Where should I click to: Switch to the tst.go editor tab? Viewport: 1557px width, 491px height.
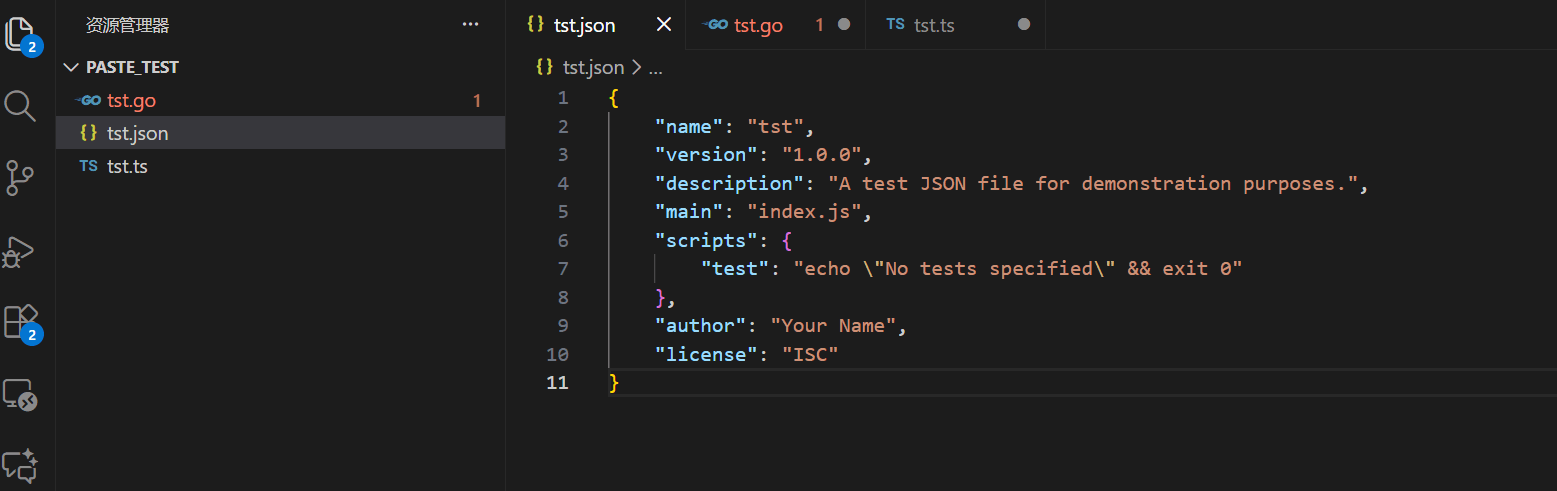click(776, 25)
